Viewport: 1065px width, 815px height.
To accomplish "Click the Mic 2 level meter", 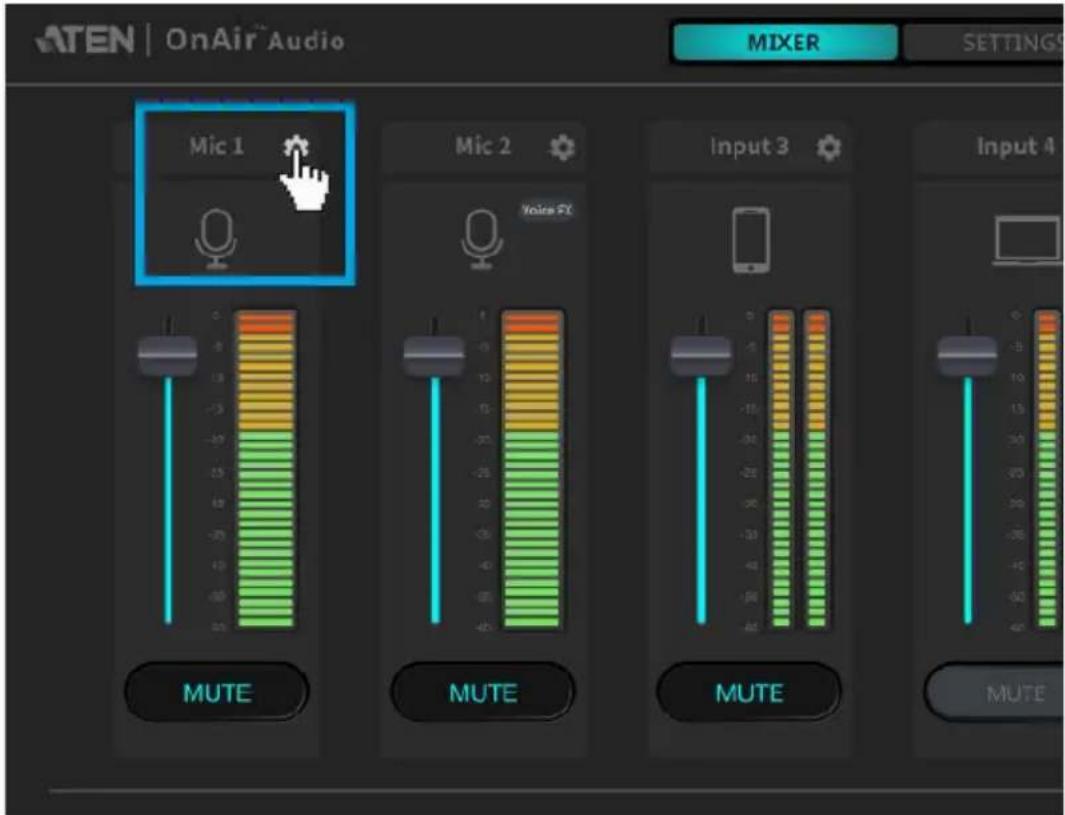I will [532, 469].
